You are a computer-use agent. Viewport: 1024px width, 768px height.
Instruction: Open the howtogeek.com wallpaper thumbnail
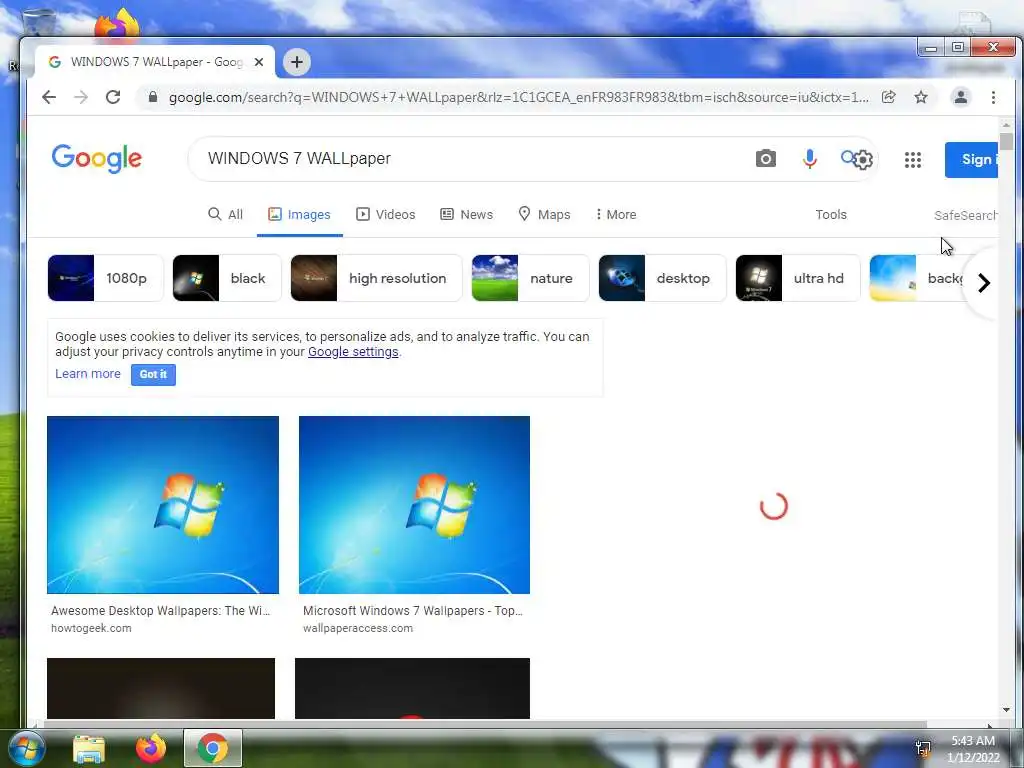[163, 505]
